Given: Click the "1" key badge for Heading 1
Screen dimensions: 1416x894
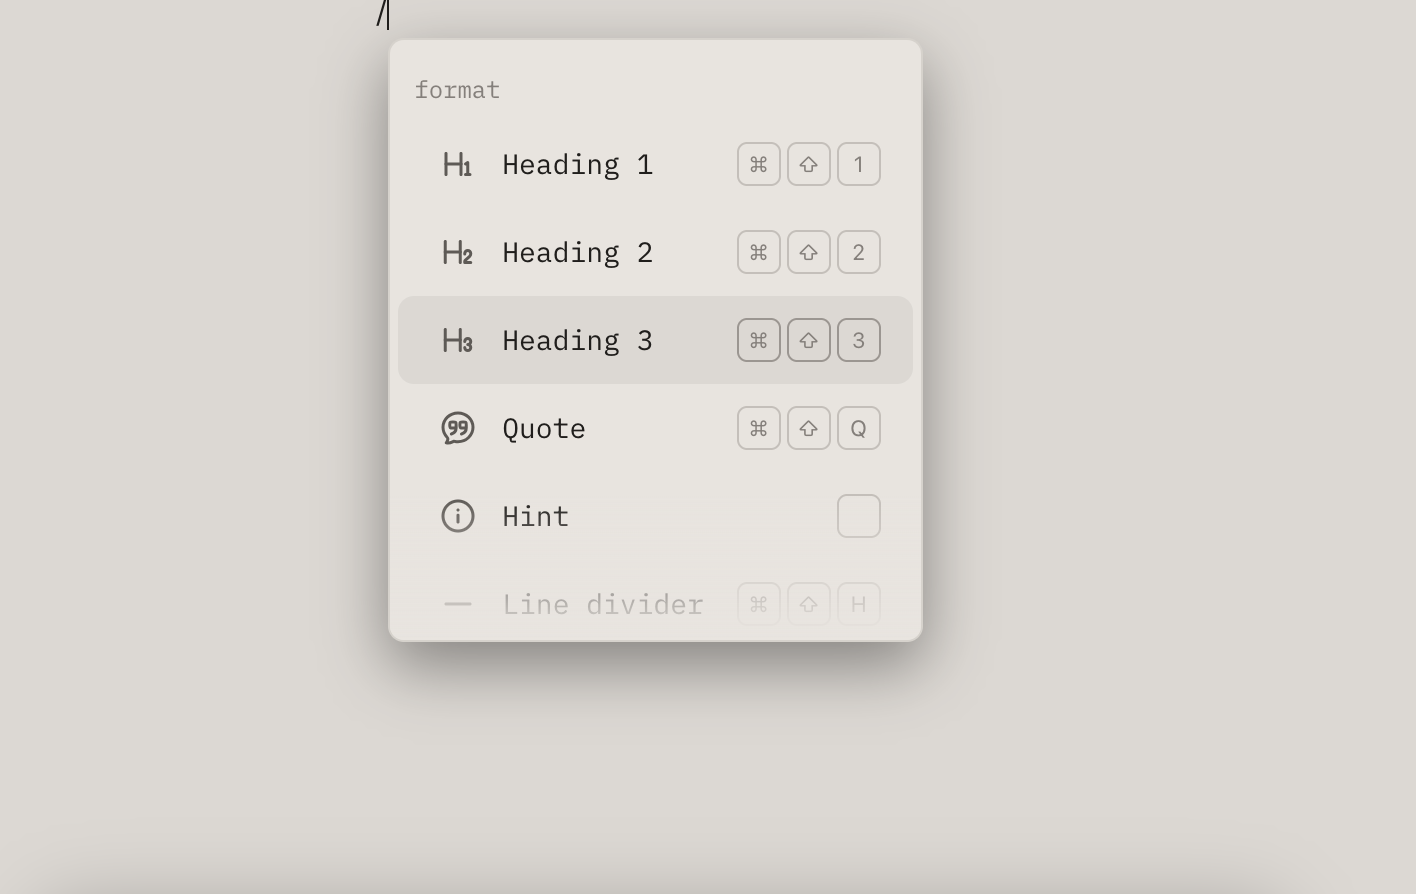Looking at the screenshot, I should click(x=858, y=164).
